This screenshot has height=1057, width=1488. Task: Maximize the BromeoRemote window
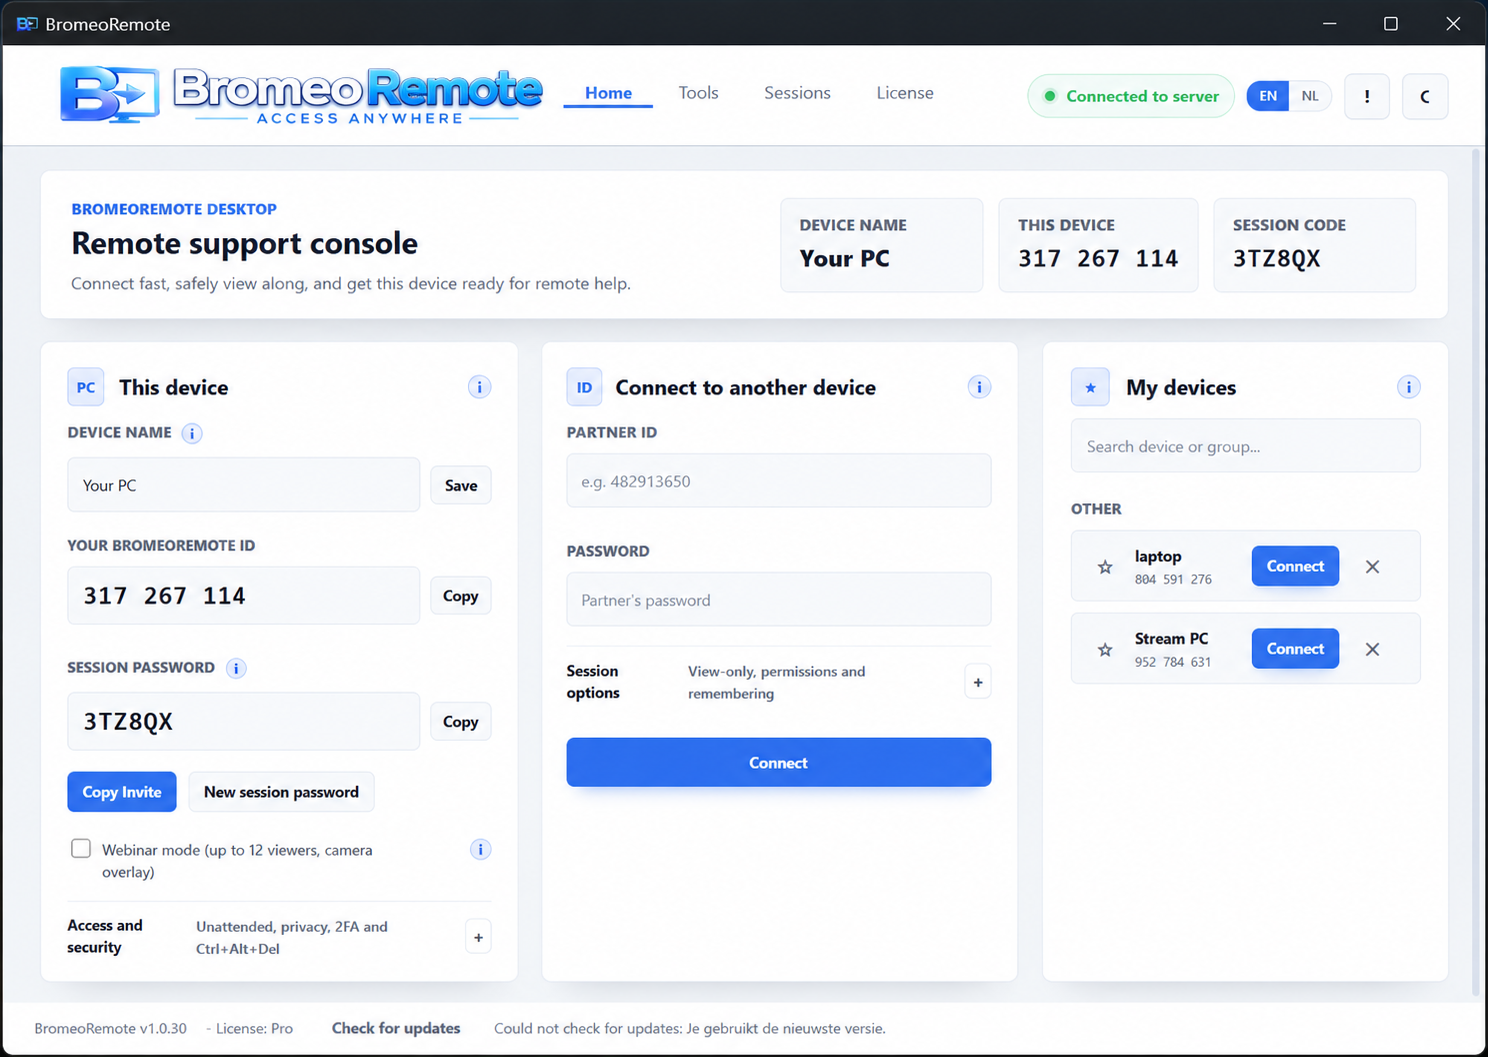click(1391, 23)
